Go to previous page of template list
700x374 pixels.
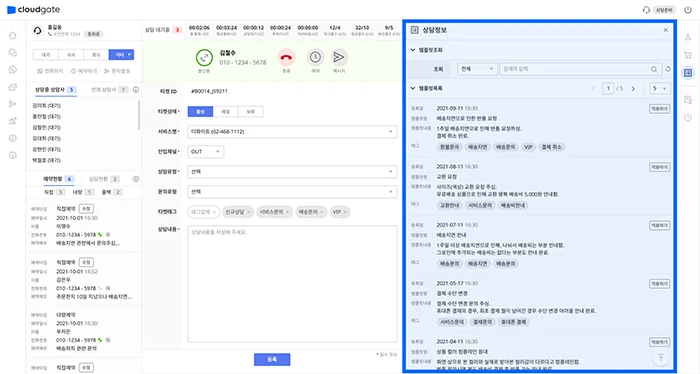593,88
